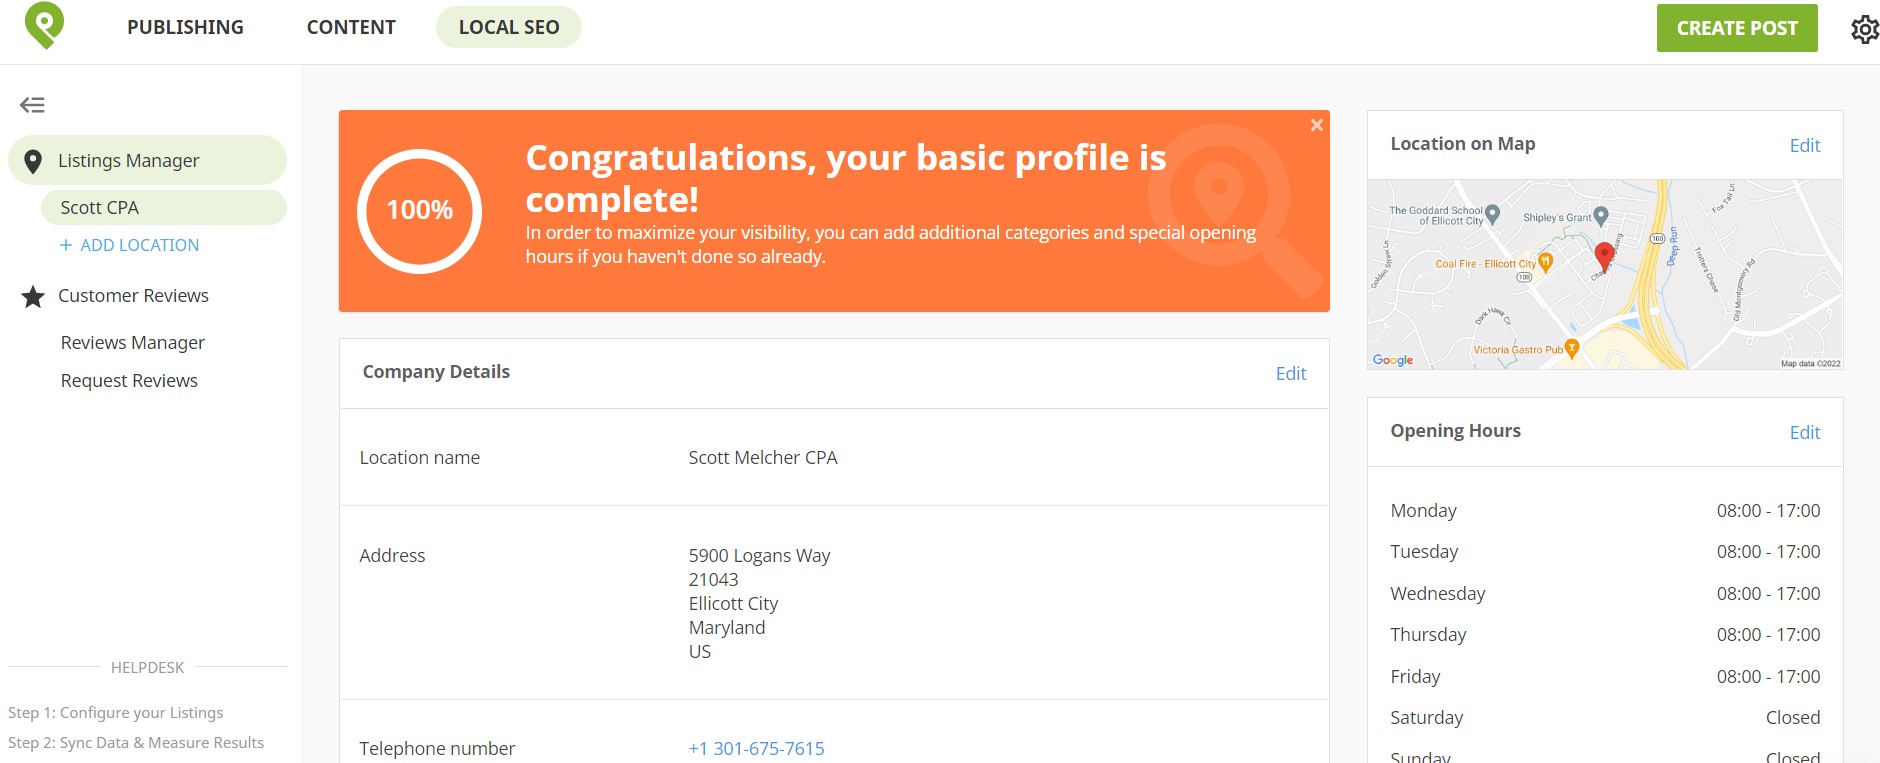This screenshot has width=1880, height=763.
Task: Click the Victoria Gastro Pub map pin
Action: (1572, 349)
